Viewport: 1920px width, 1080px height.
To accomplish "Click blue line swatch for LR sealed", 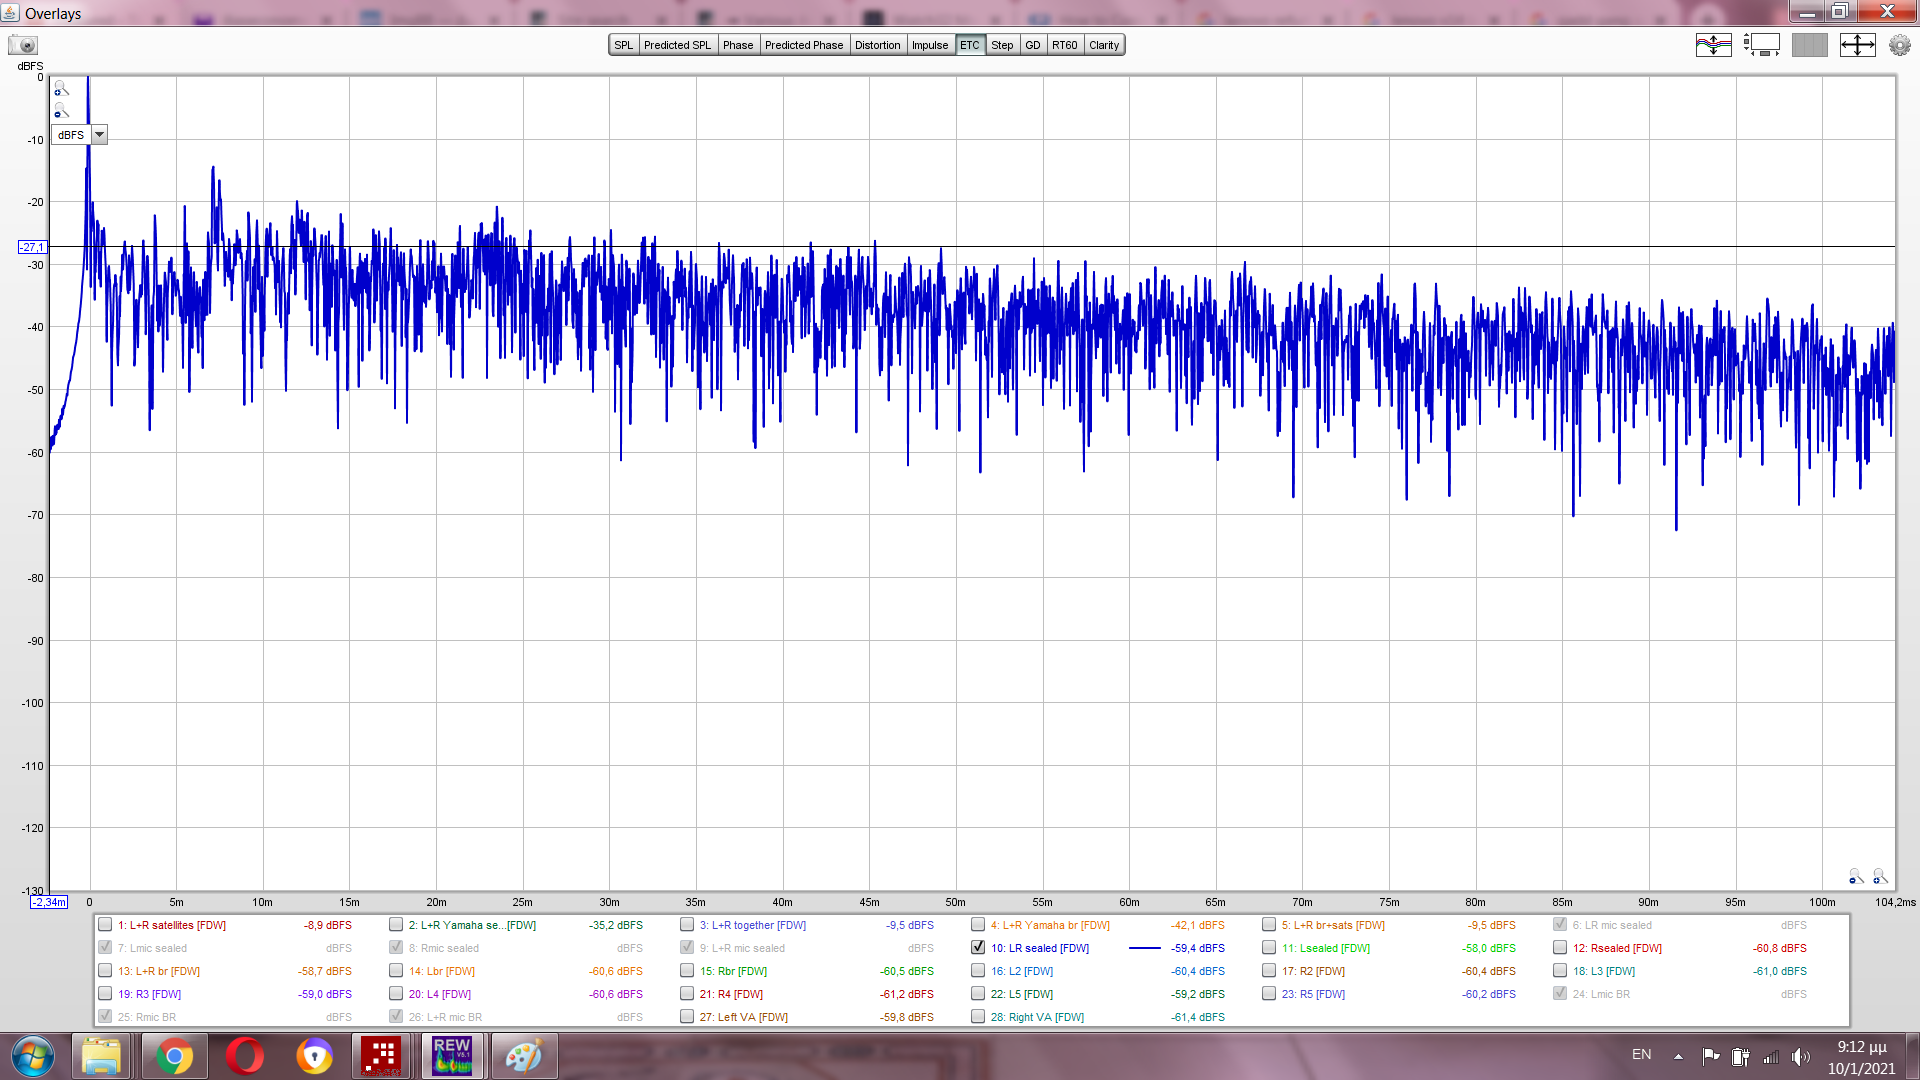I will tap(1144, 948).
